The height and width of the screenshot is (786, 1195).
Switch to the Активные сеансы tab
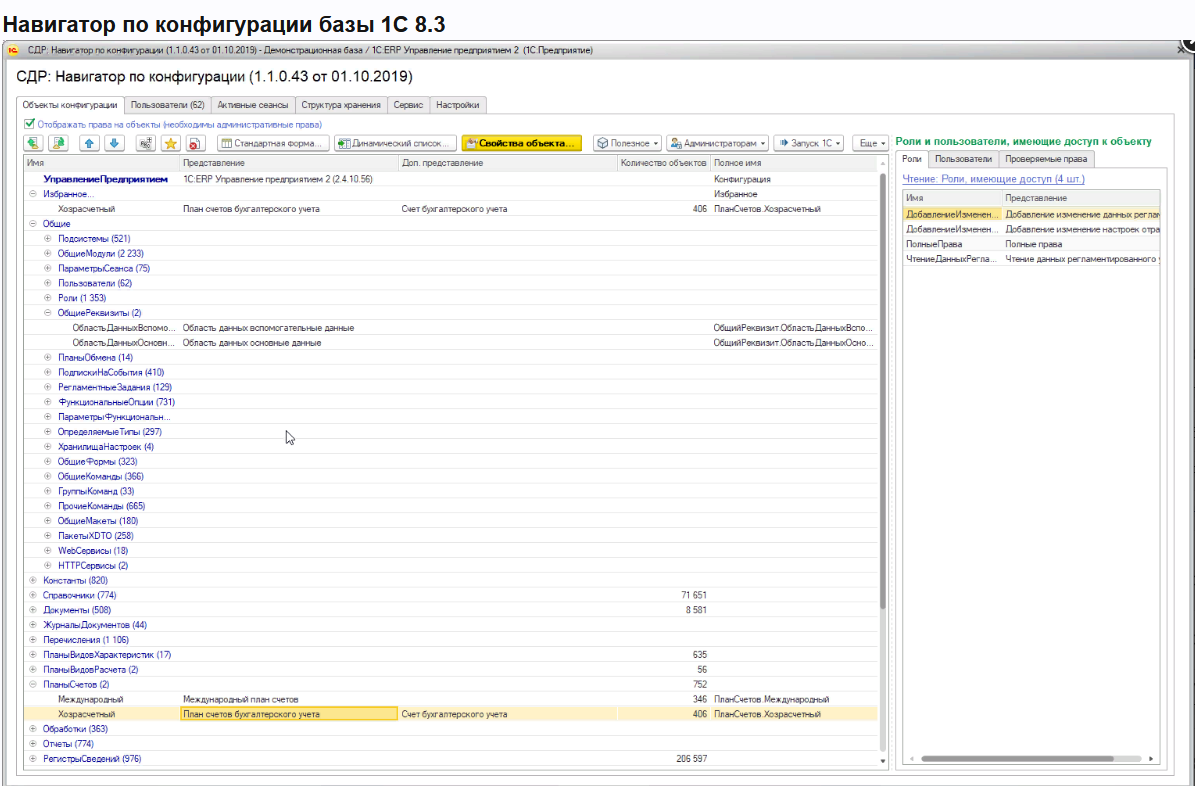252,105
